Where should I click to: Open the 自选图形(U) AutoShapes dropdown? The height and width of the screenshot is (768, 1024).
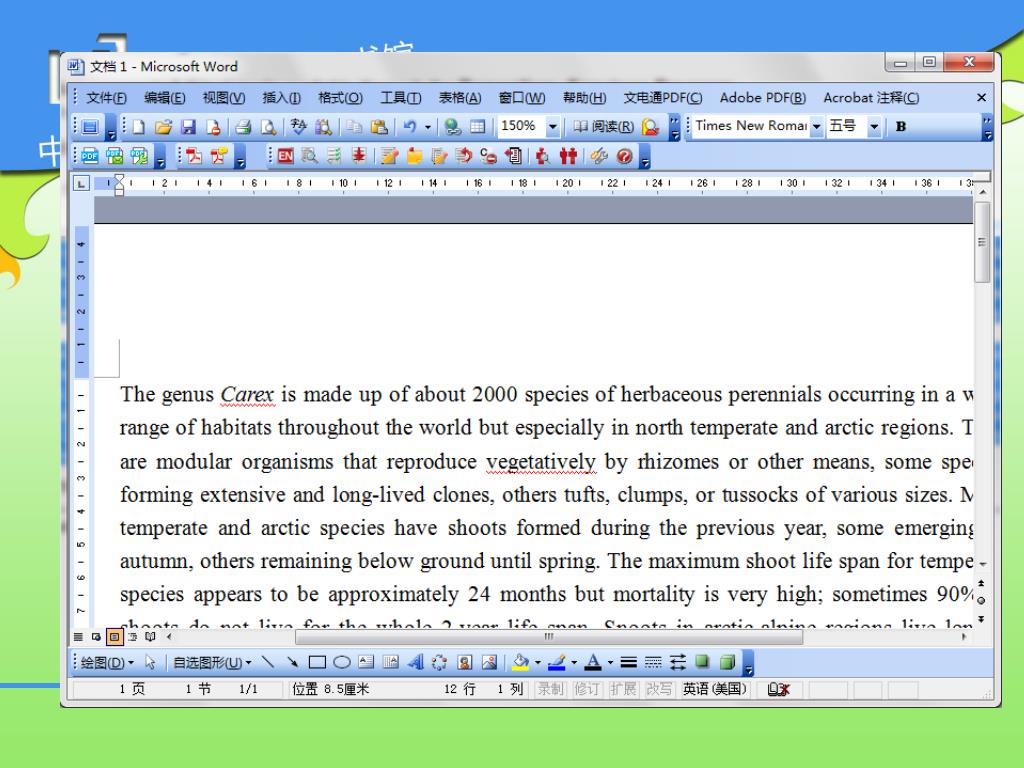pyautogui.click(x=212, y=662)
